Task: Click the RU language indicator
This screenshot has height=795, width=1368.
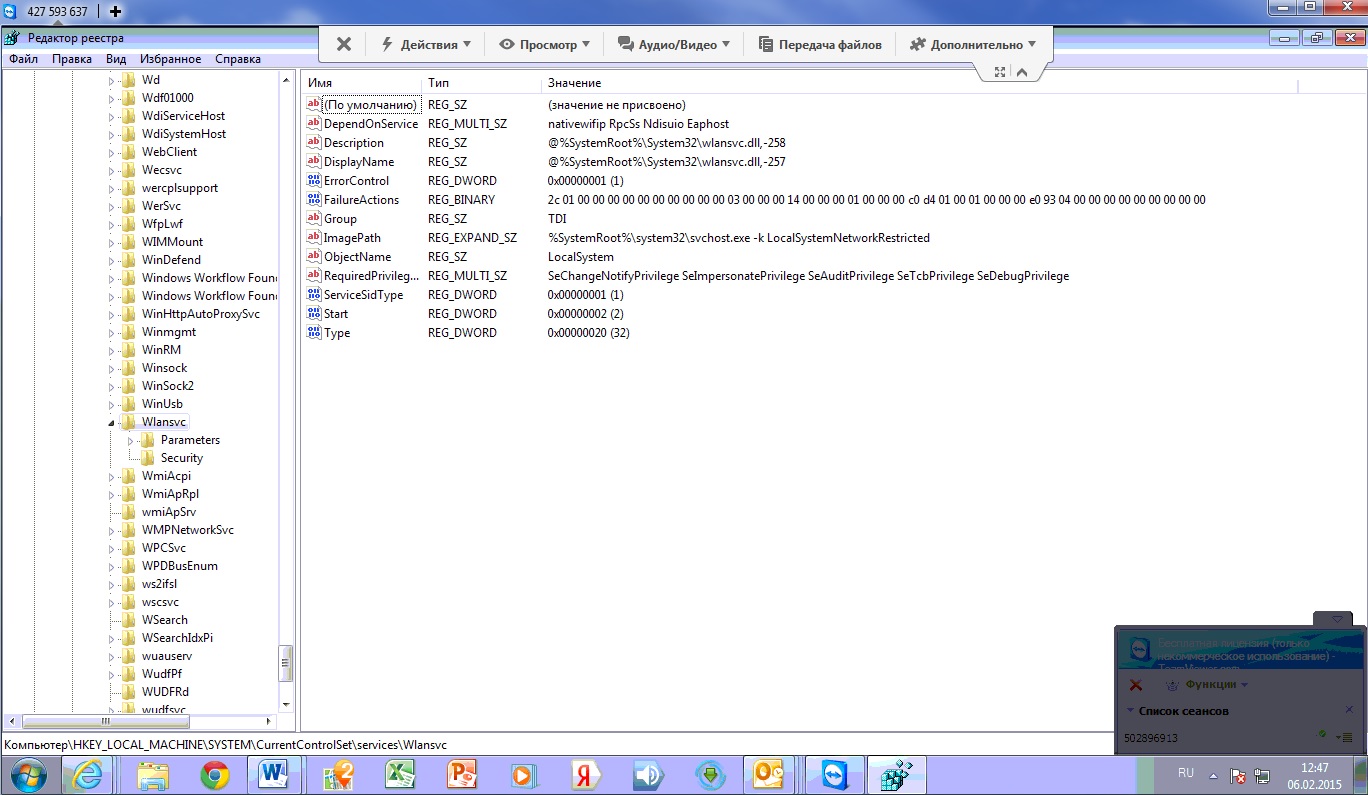Action: 1186,773
